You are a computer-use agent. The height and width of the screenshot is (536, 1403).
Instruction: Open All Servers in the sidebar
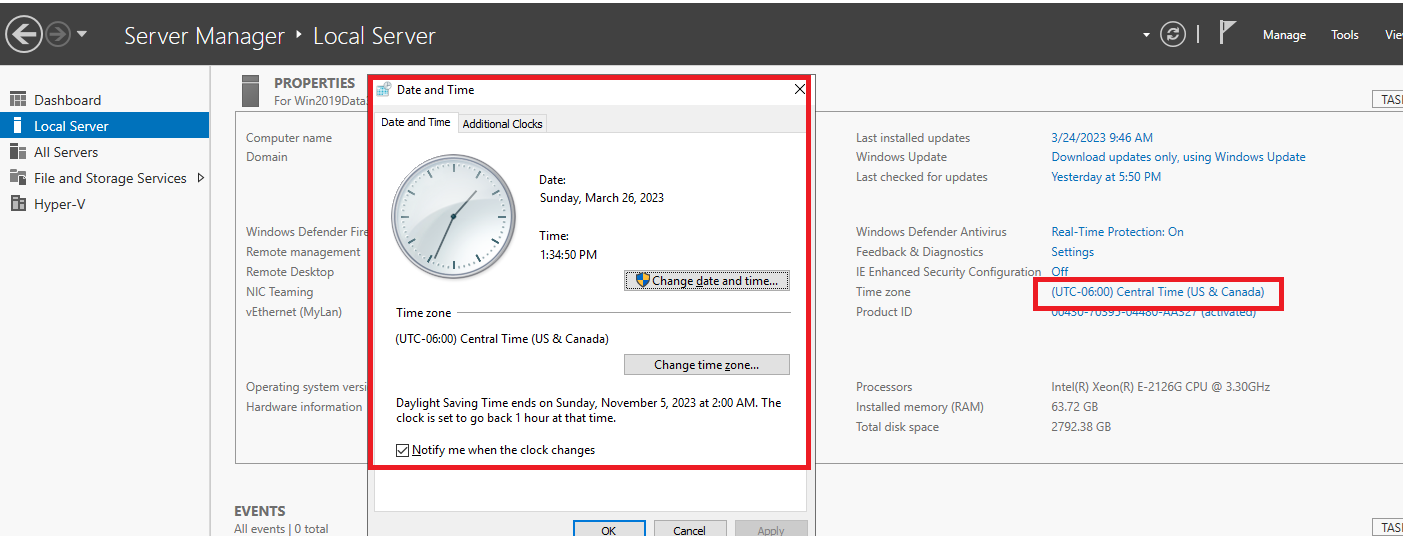point(104,152)
